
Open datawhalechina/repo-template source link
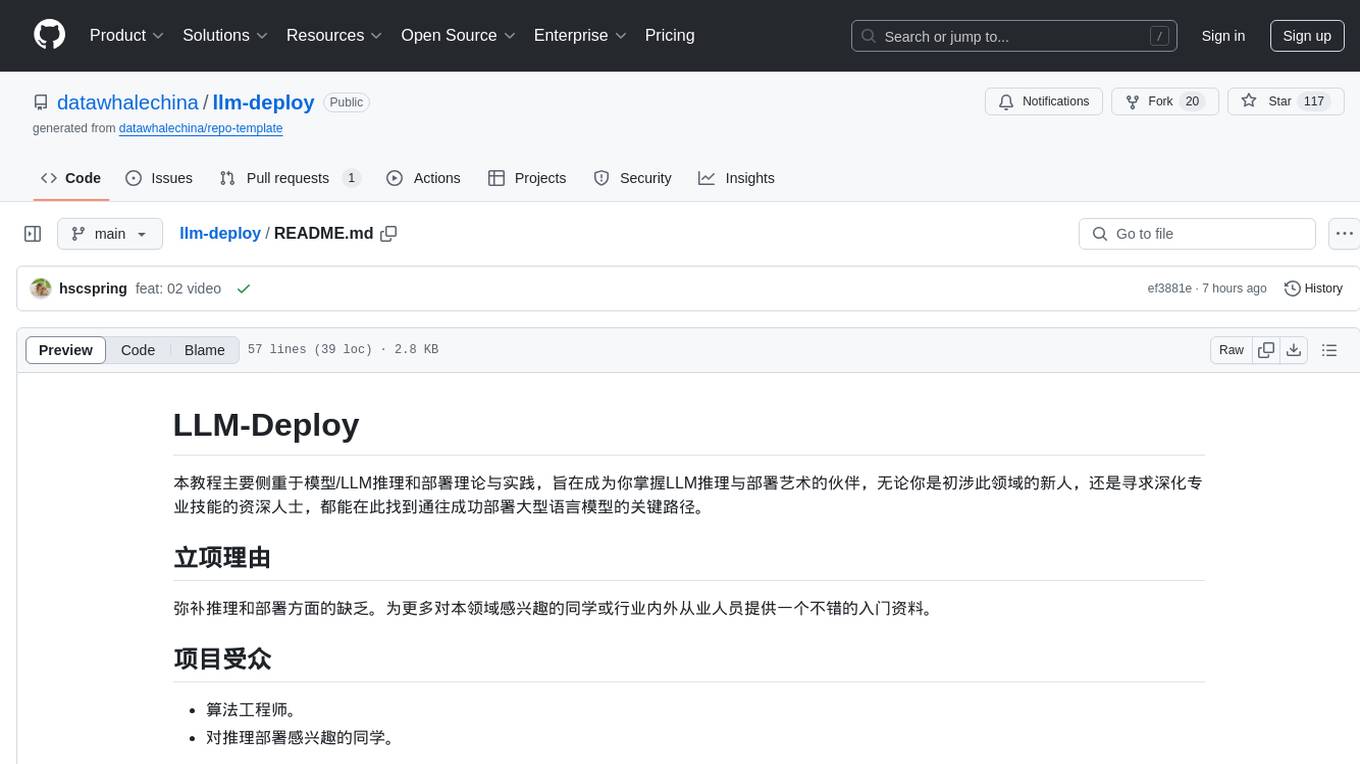pyautogui.click(x=201, y=128)
